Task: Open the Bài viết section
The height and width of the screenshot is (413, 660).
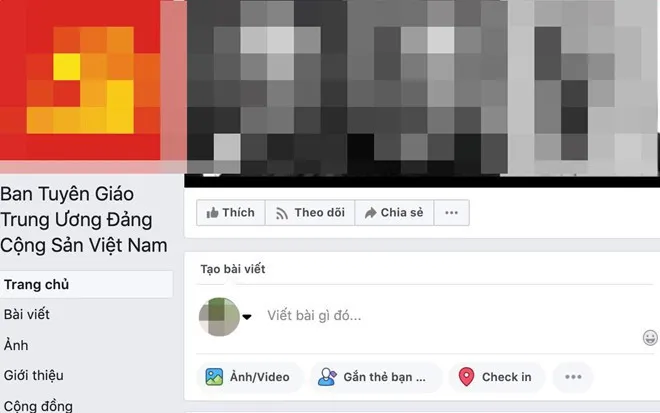Action: coord(27,314)
